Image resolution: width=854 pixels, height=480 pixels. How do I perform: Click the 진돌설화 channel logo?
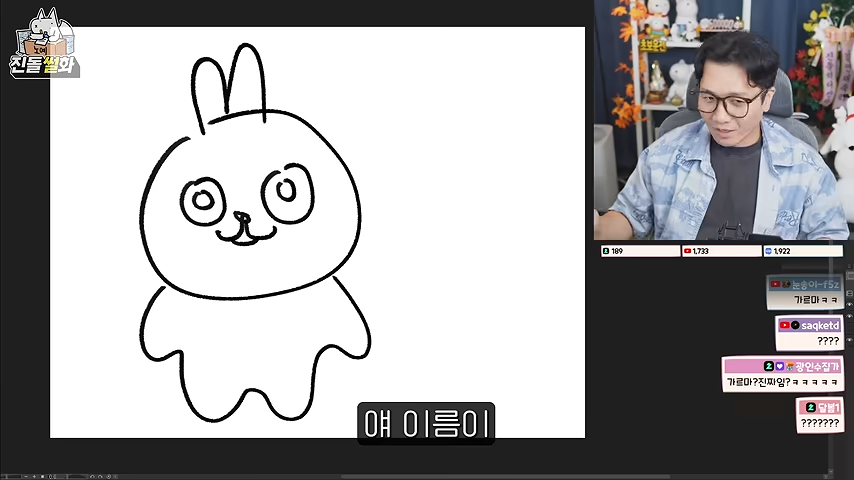point(45,43)
